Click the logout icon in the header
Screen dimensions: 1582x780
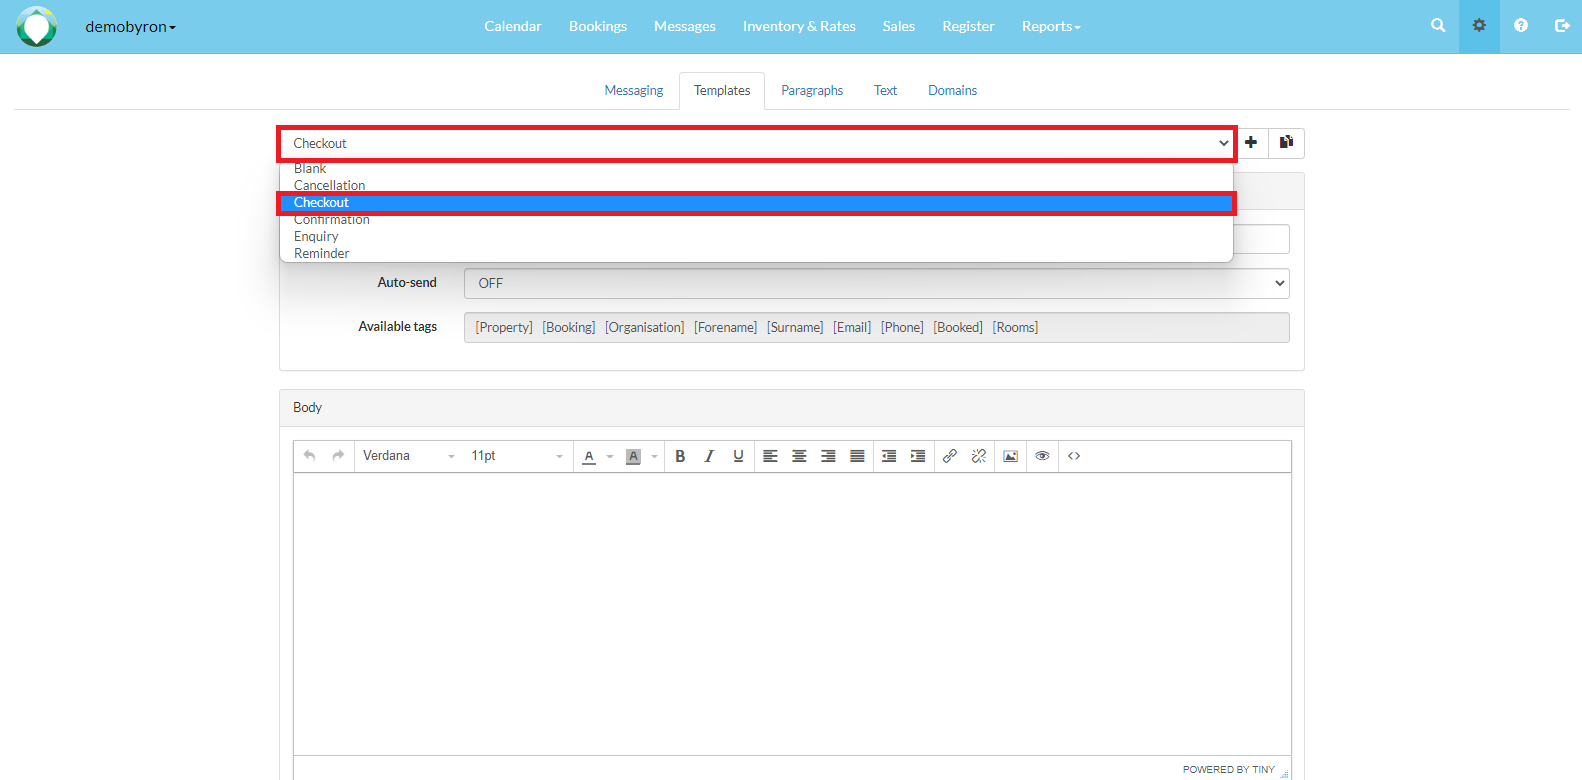[x=1562, y=26]
